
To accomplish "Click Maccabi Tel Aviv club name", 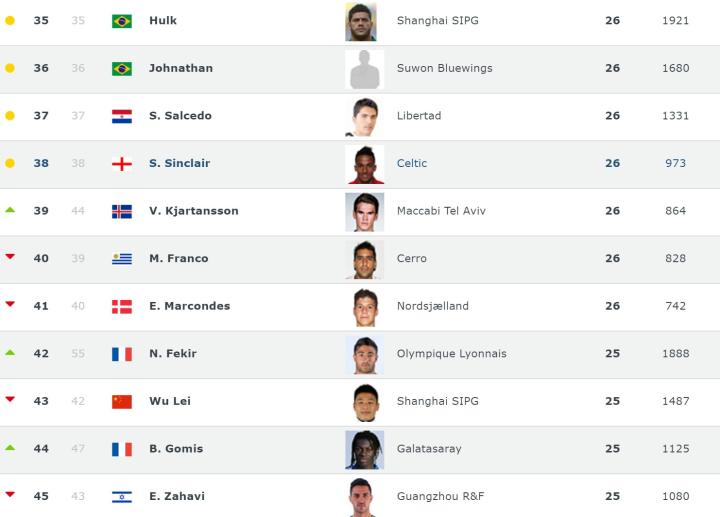I will [441, 211].
